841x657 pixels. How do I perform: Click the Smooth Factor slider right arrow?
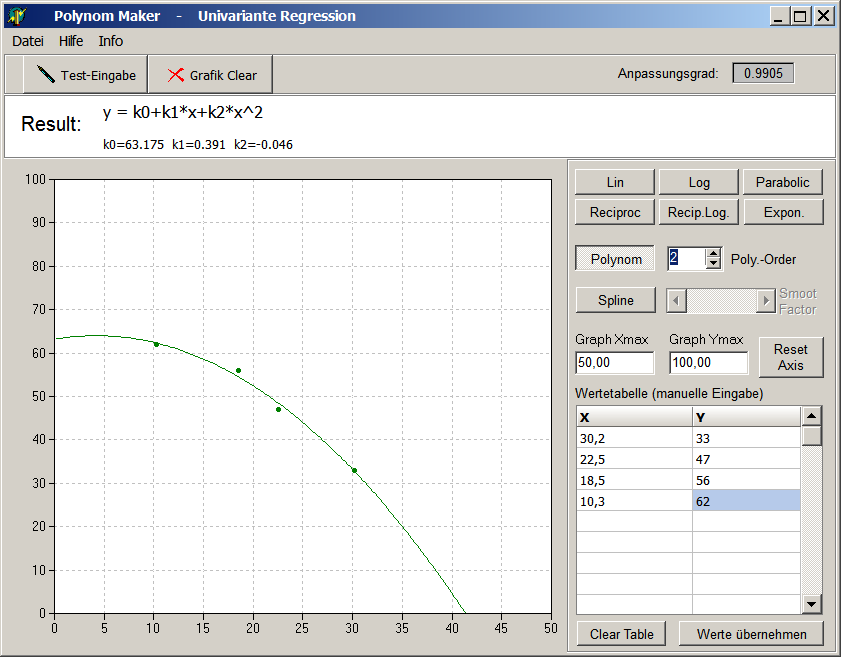point(766,301)
